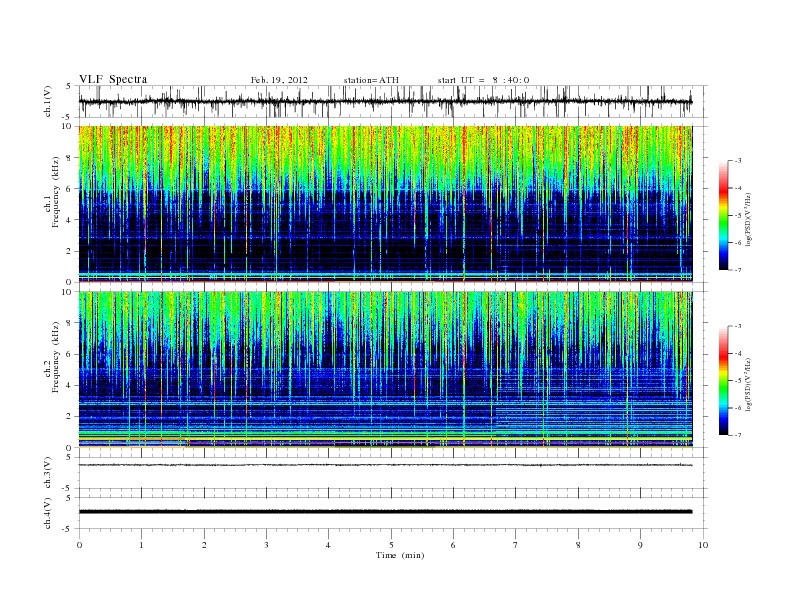Click the Time axis tick label "2"
This screenshot has height=612, width=792.
point(204,545)
